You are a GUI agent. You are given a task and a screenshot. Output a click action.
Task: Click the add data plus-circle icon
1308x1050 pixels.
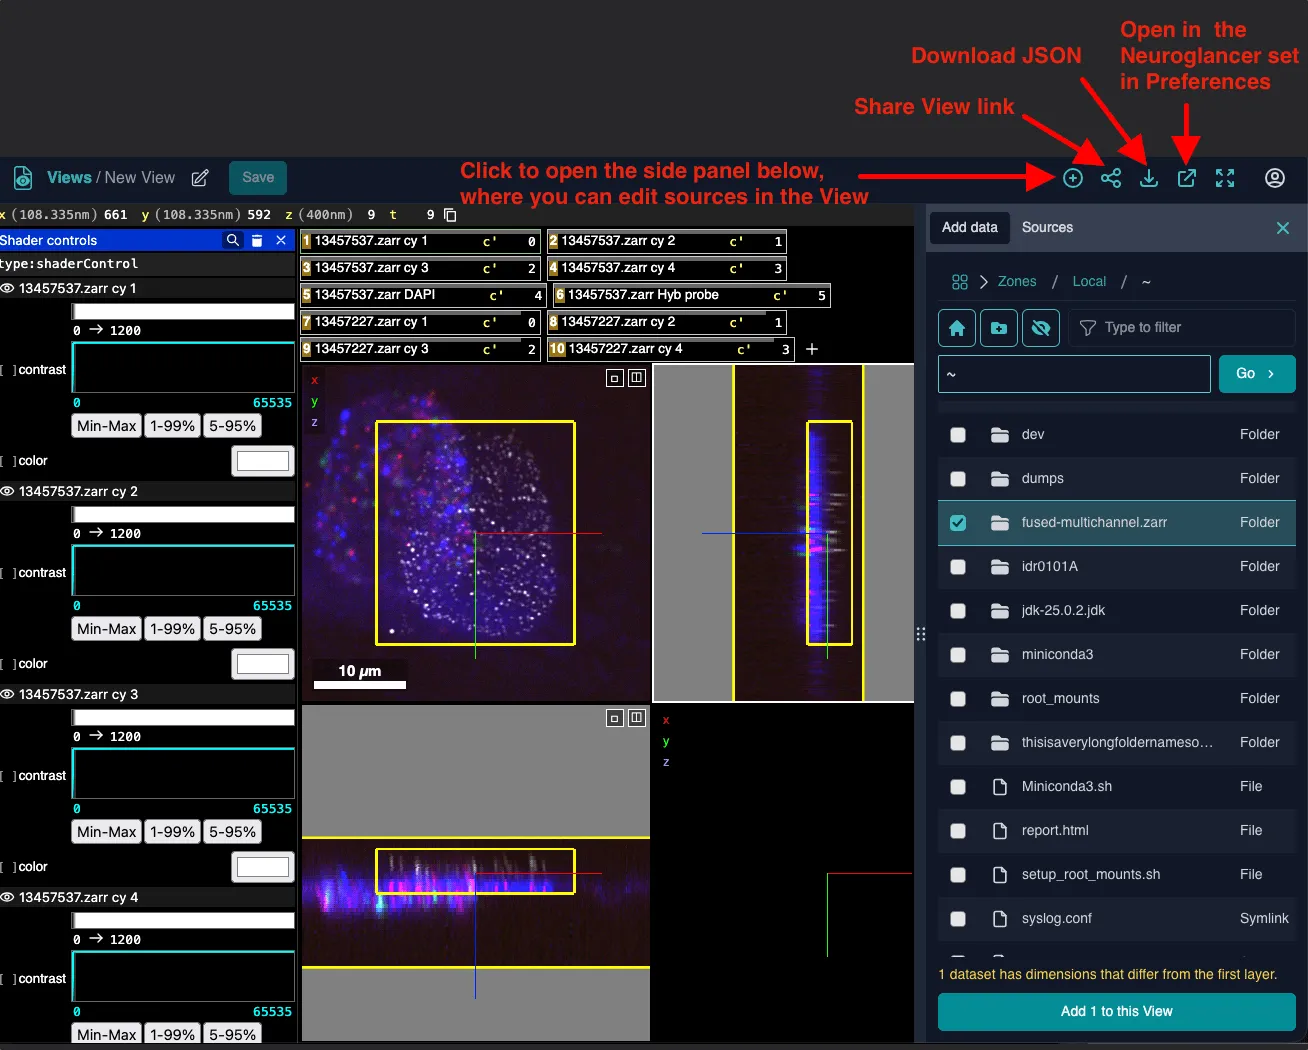point(1073,178)
